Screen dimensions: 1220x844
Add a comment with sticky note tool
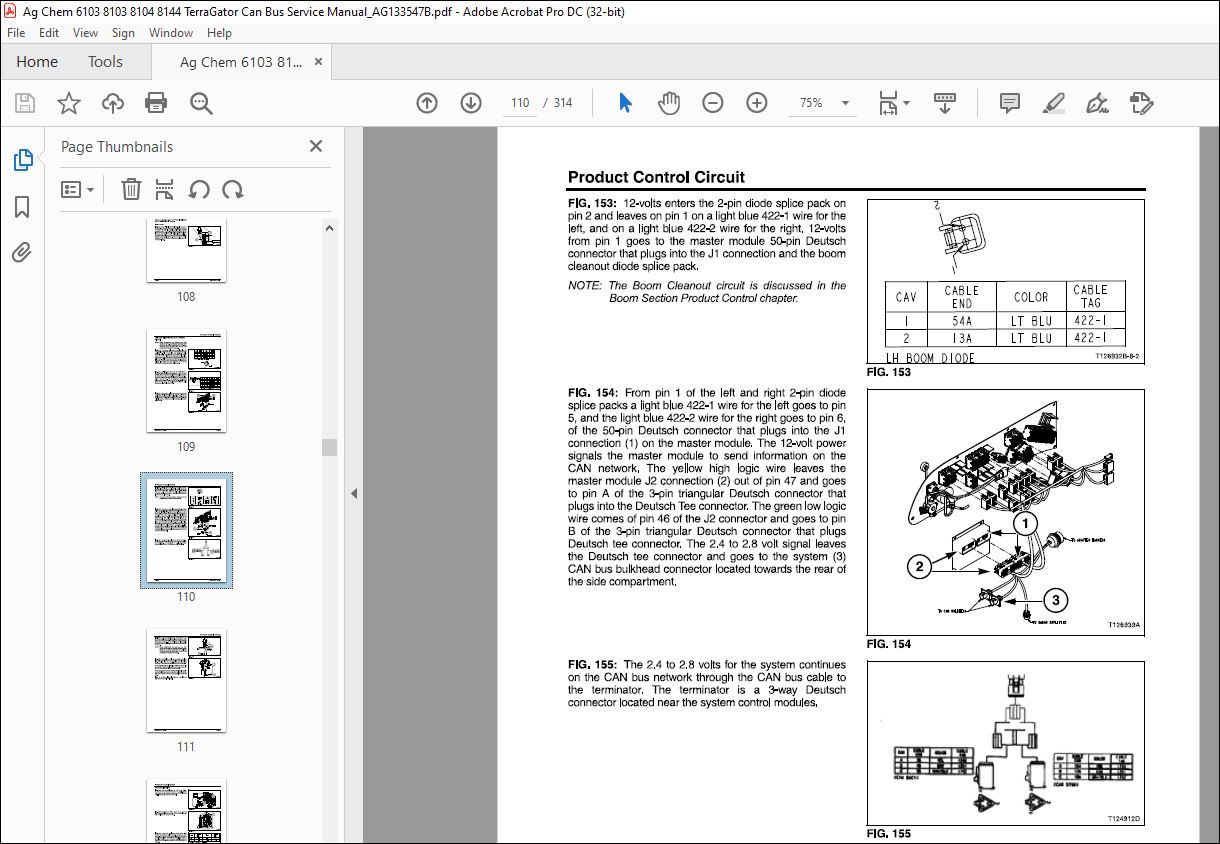coord(1010,103)
